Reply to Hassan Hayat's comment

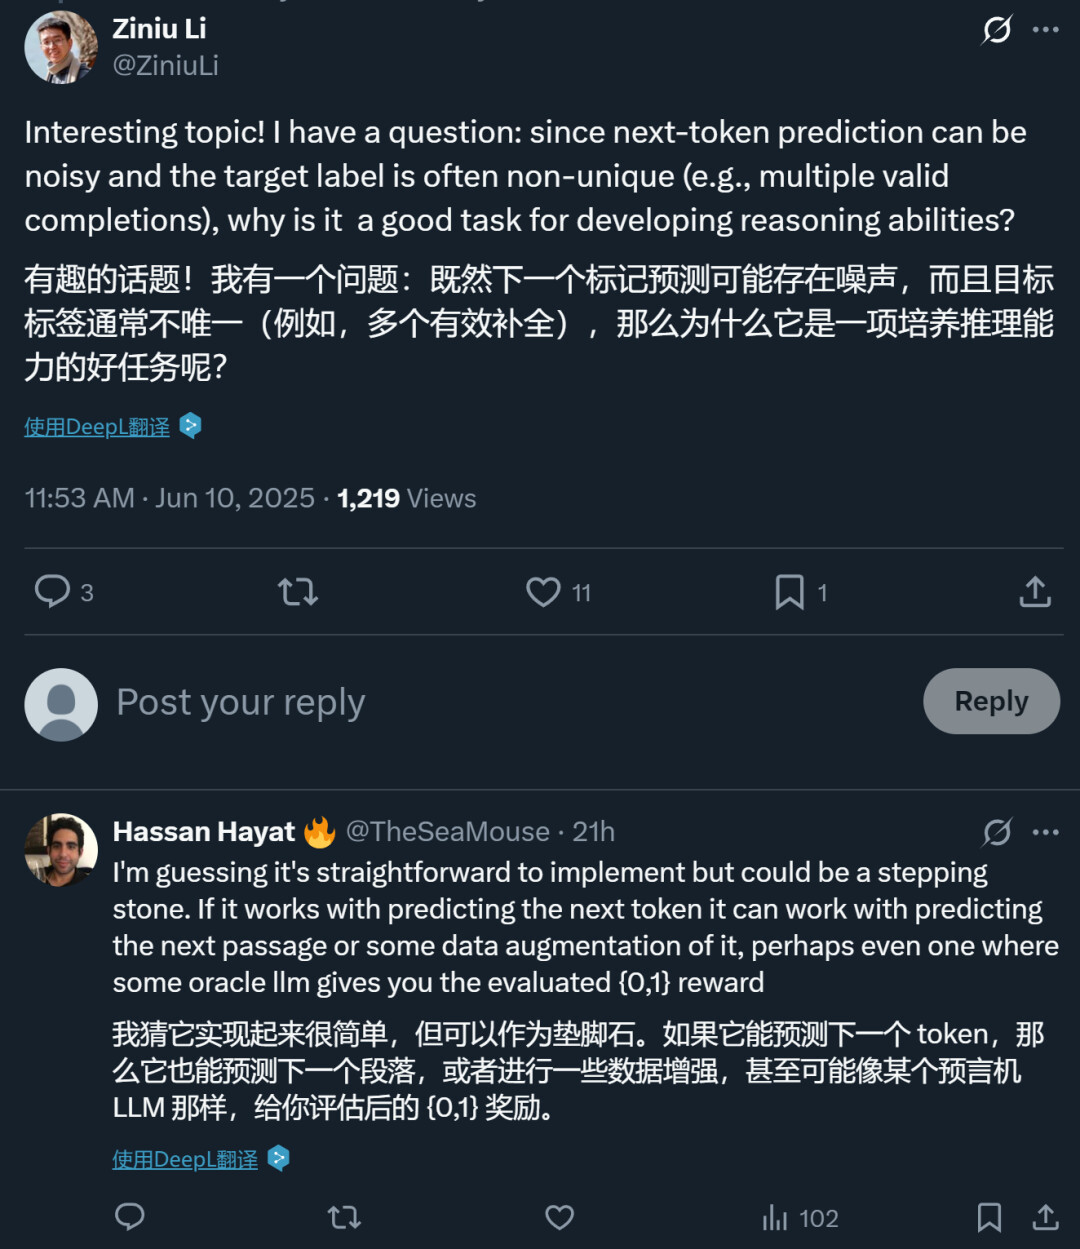130,1217
